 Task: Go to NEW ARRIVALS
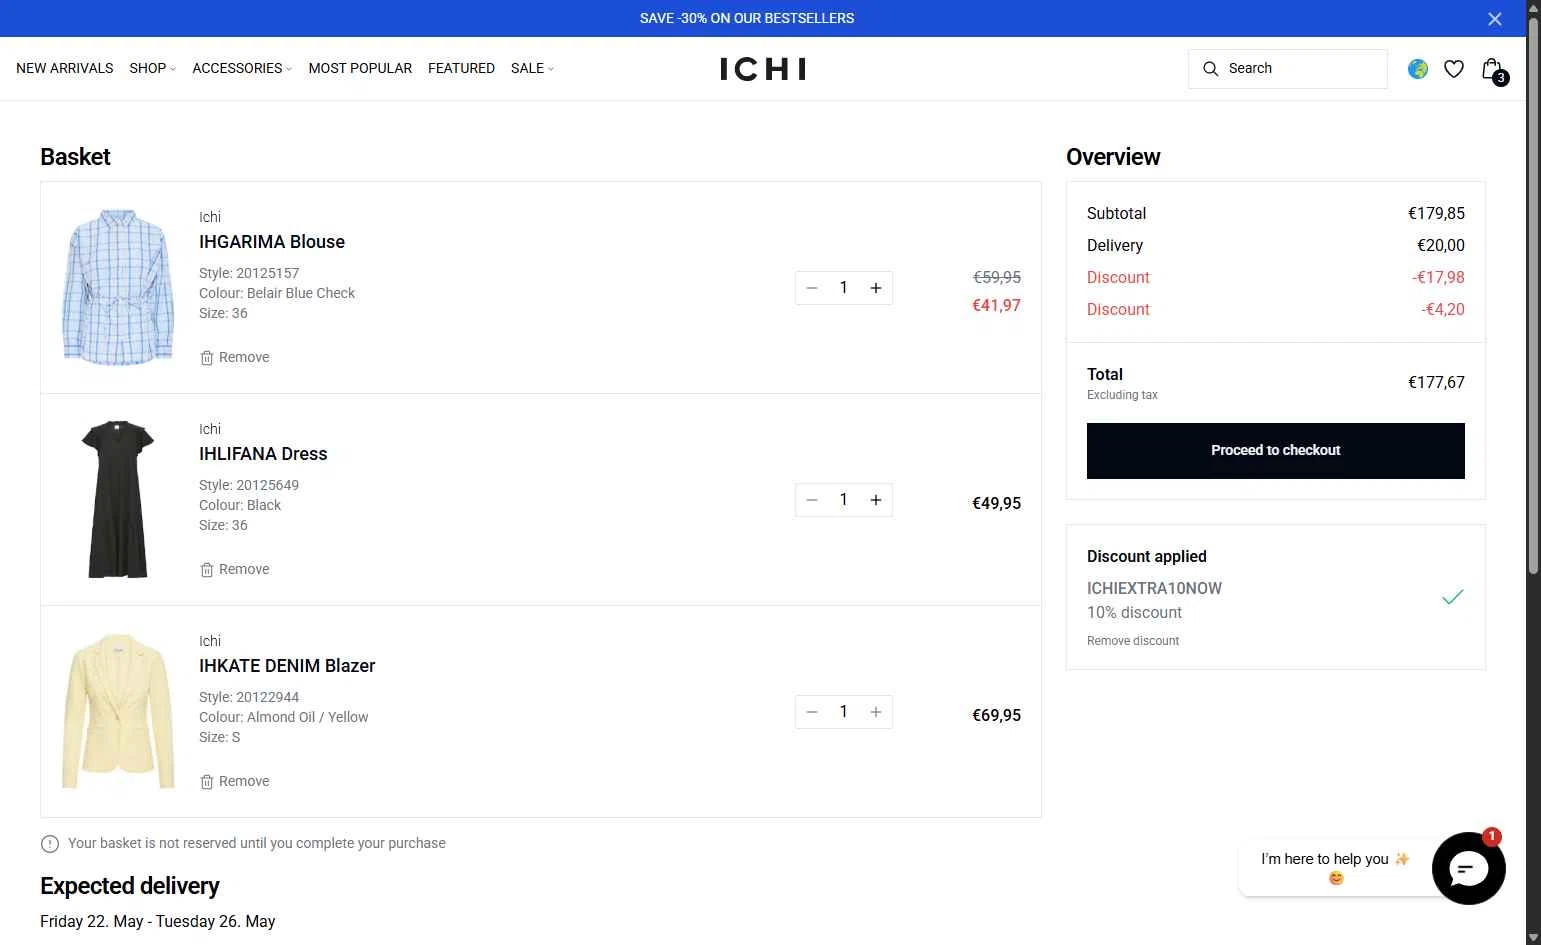[x=65, y=68]
